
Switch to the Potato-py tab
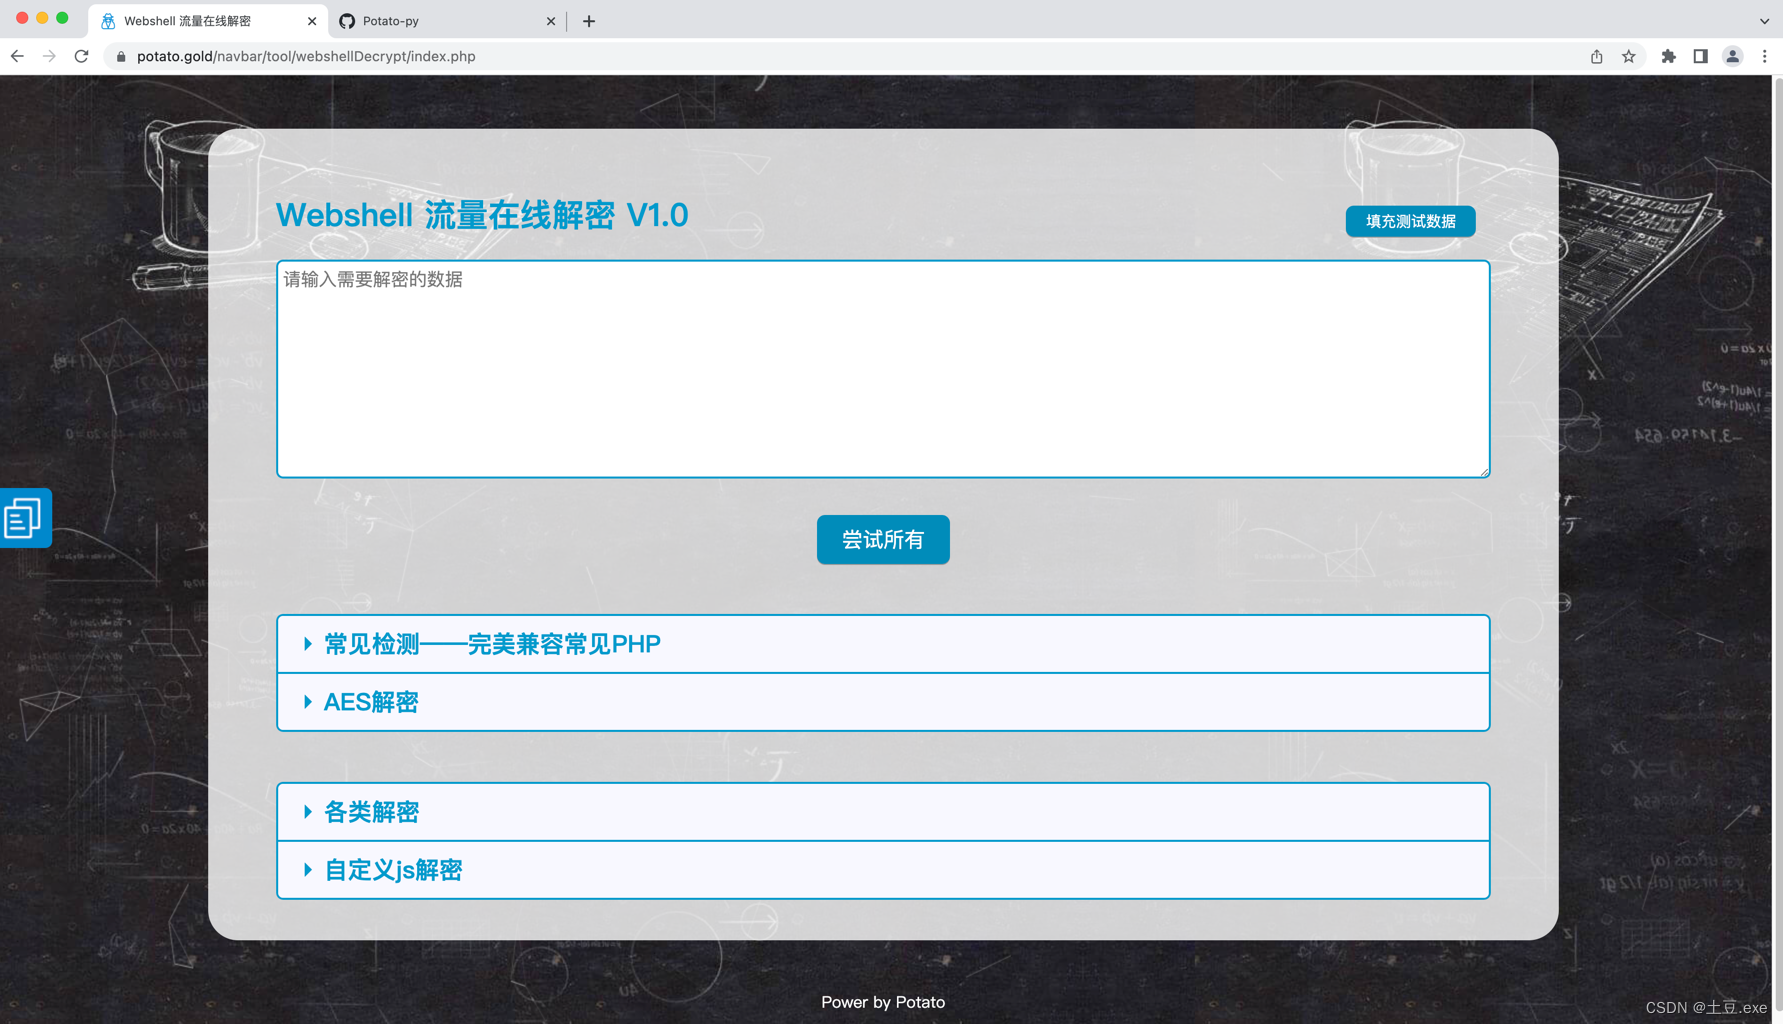[447, 21]
